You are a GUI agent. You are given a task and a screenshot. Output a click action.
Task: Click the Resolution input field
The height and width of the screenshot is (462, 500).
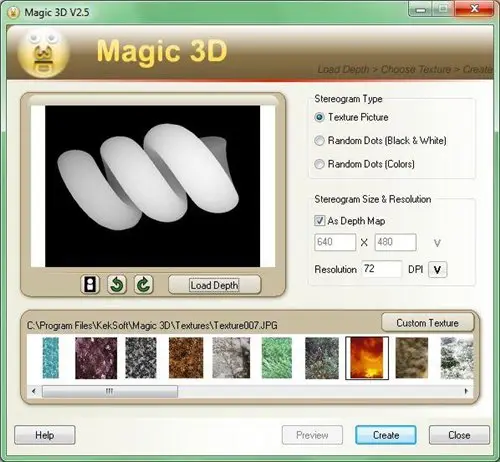[382, 269]
